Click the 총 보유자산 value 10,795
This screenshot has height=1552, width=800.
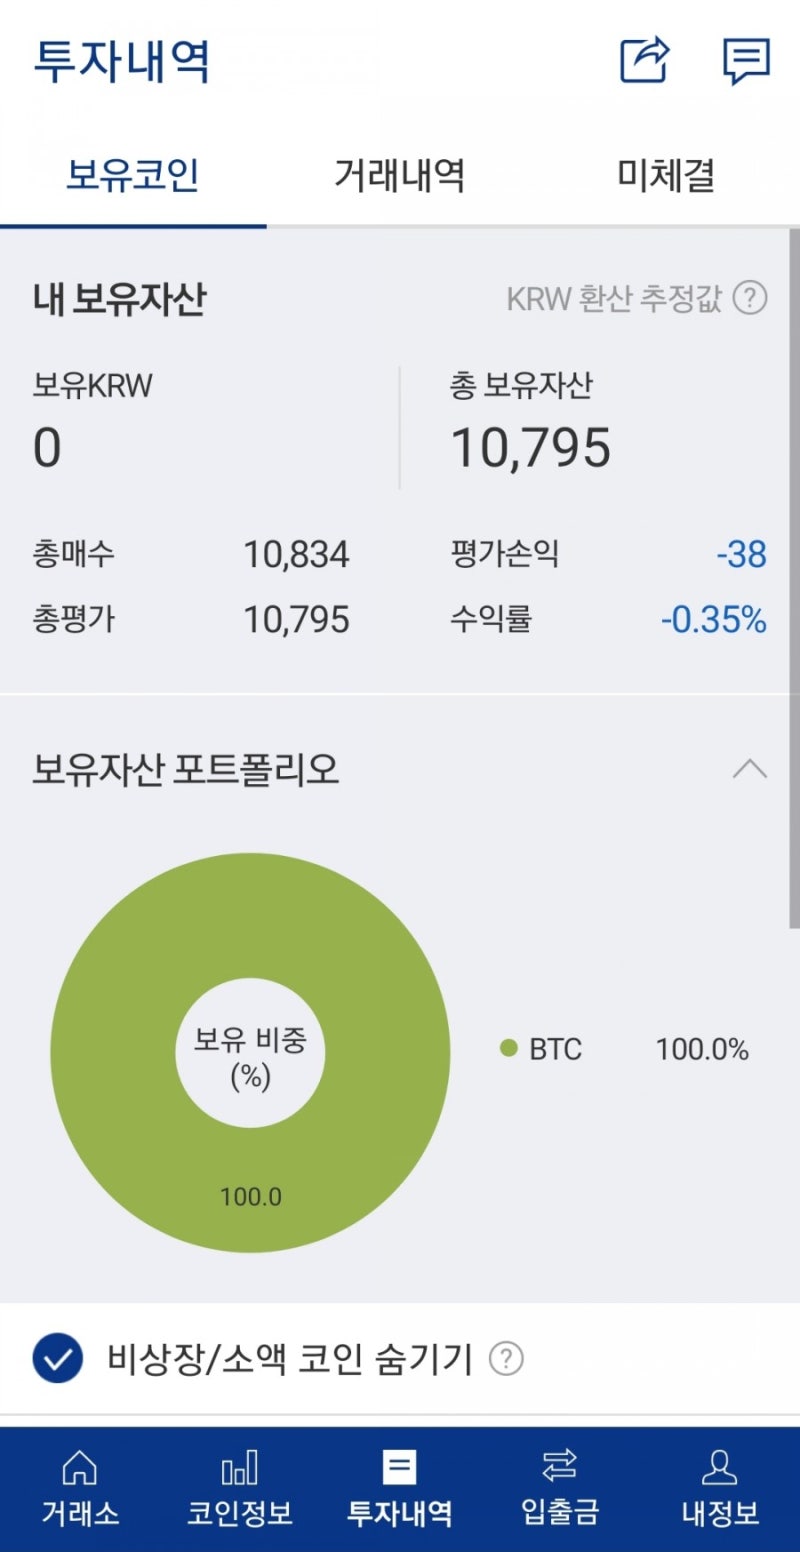pos(532,447)
